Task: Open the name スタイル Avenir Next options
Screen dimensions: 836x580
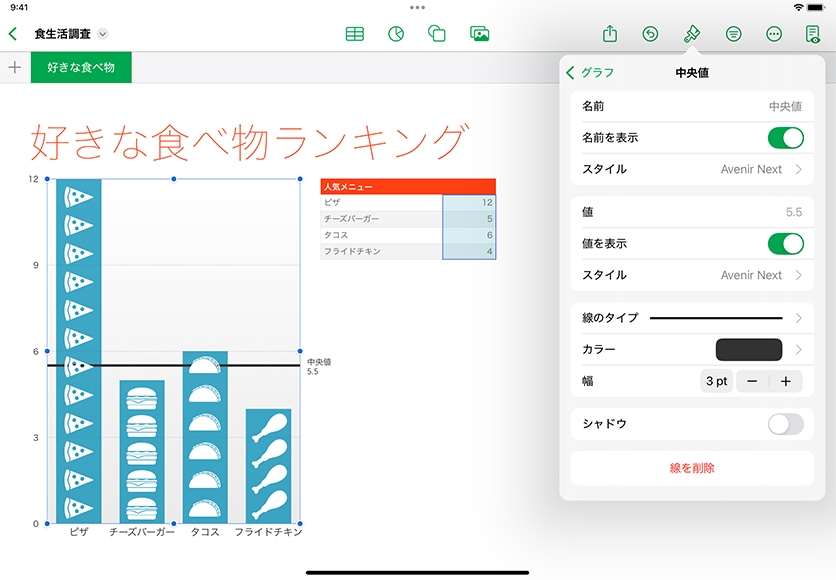Action: coord(760,170)
